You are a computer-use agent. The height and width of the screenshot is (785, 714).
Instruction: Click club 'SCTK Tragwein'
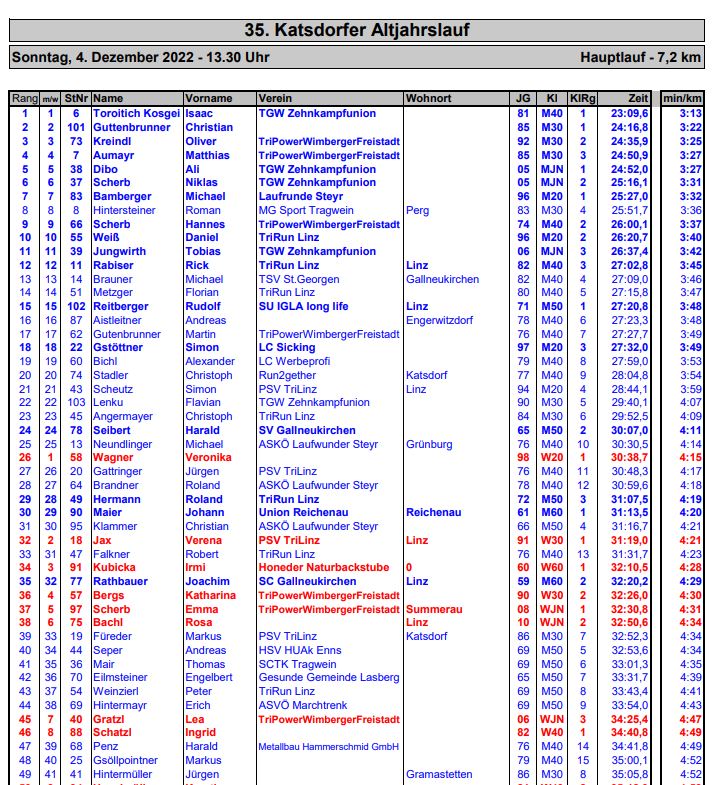pyautogui.click(x=297, y=665)
